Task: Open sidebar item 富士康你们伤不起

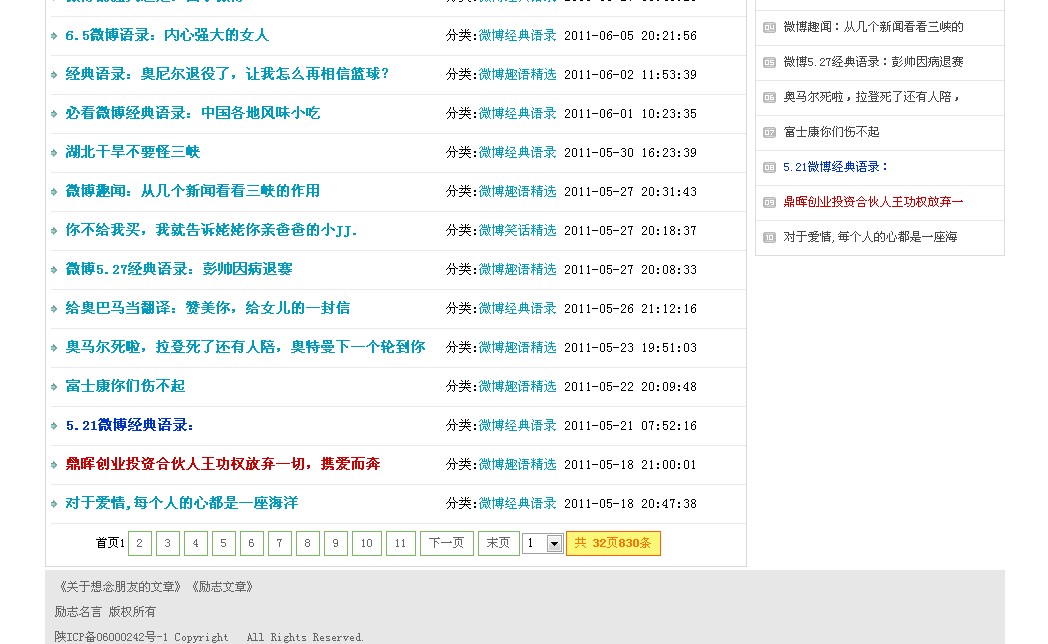Action: tap(831, 132)
